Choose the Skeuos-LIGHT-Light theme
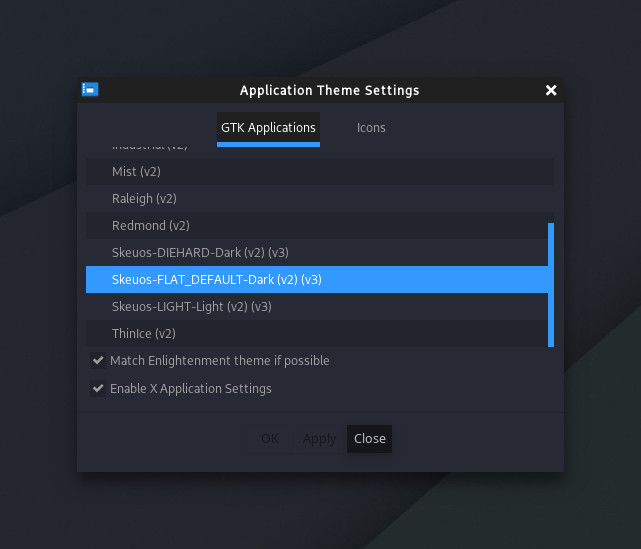Screen dimensions: 641x549 coord(191,307)
